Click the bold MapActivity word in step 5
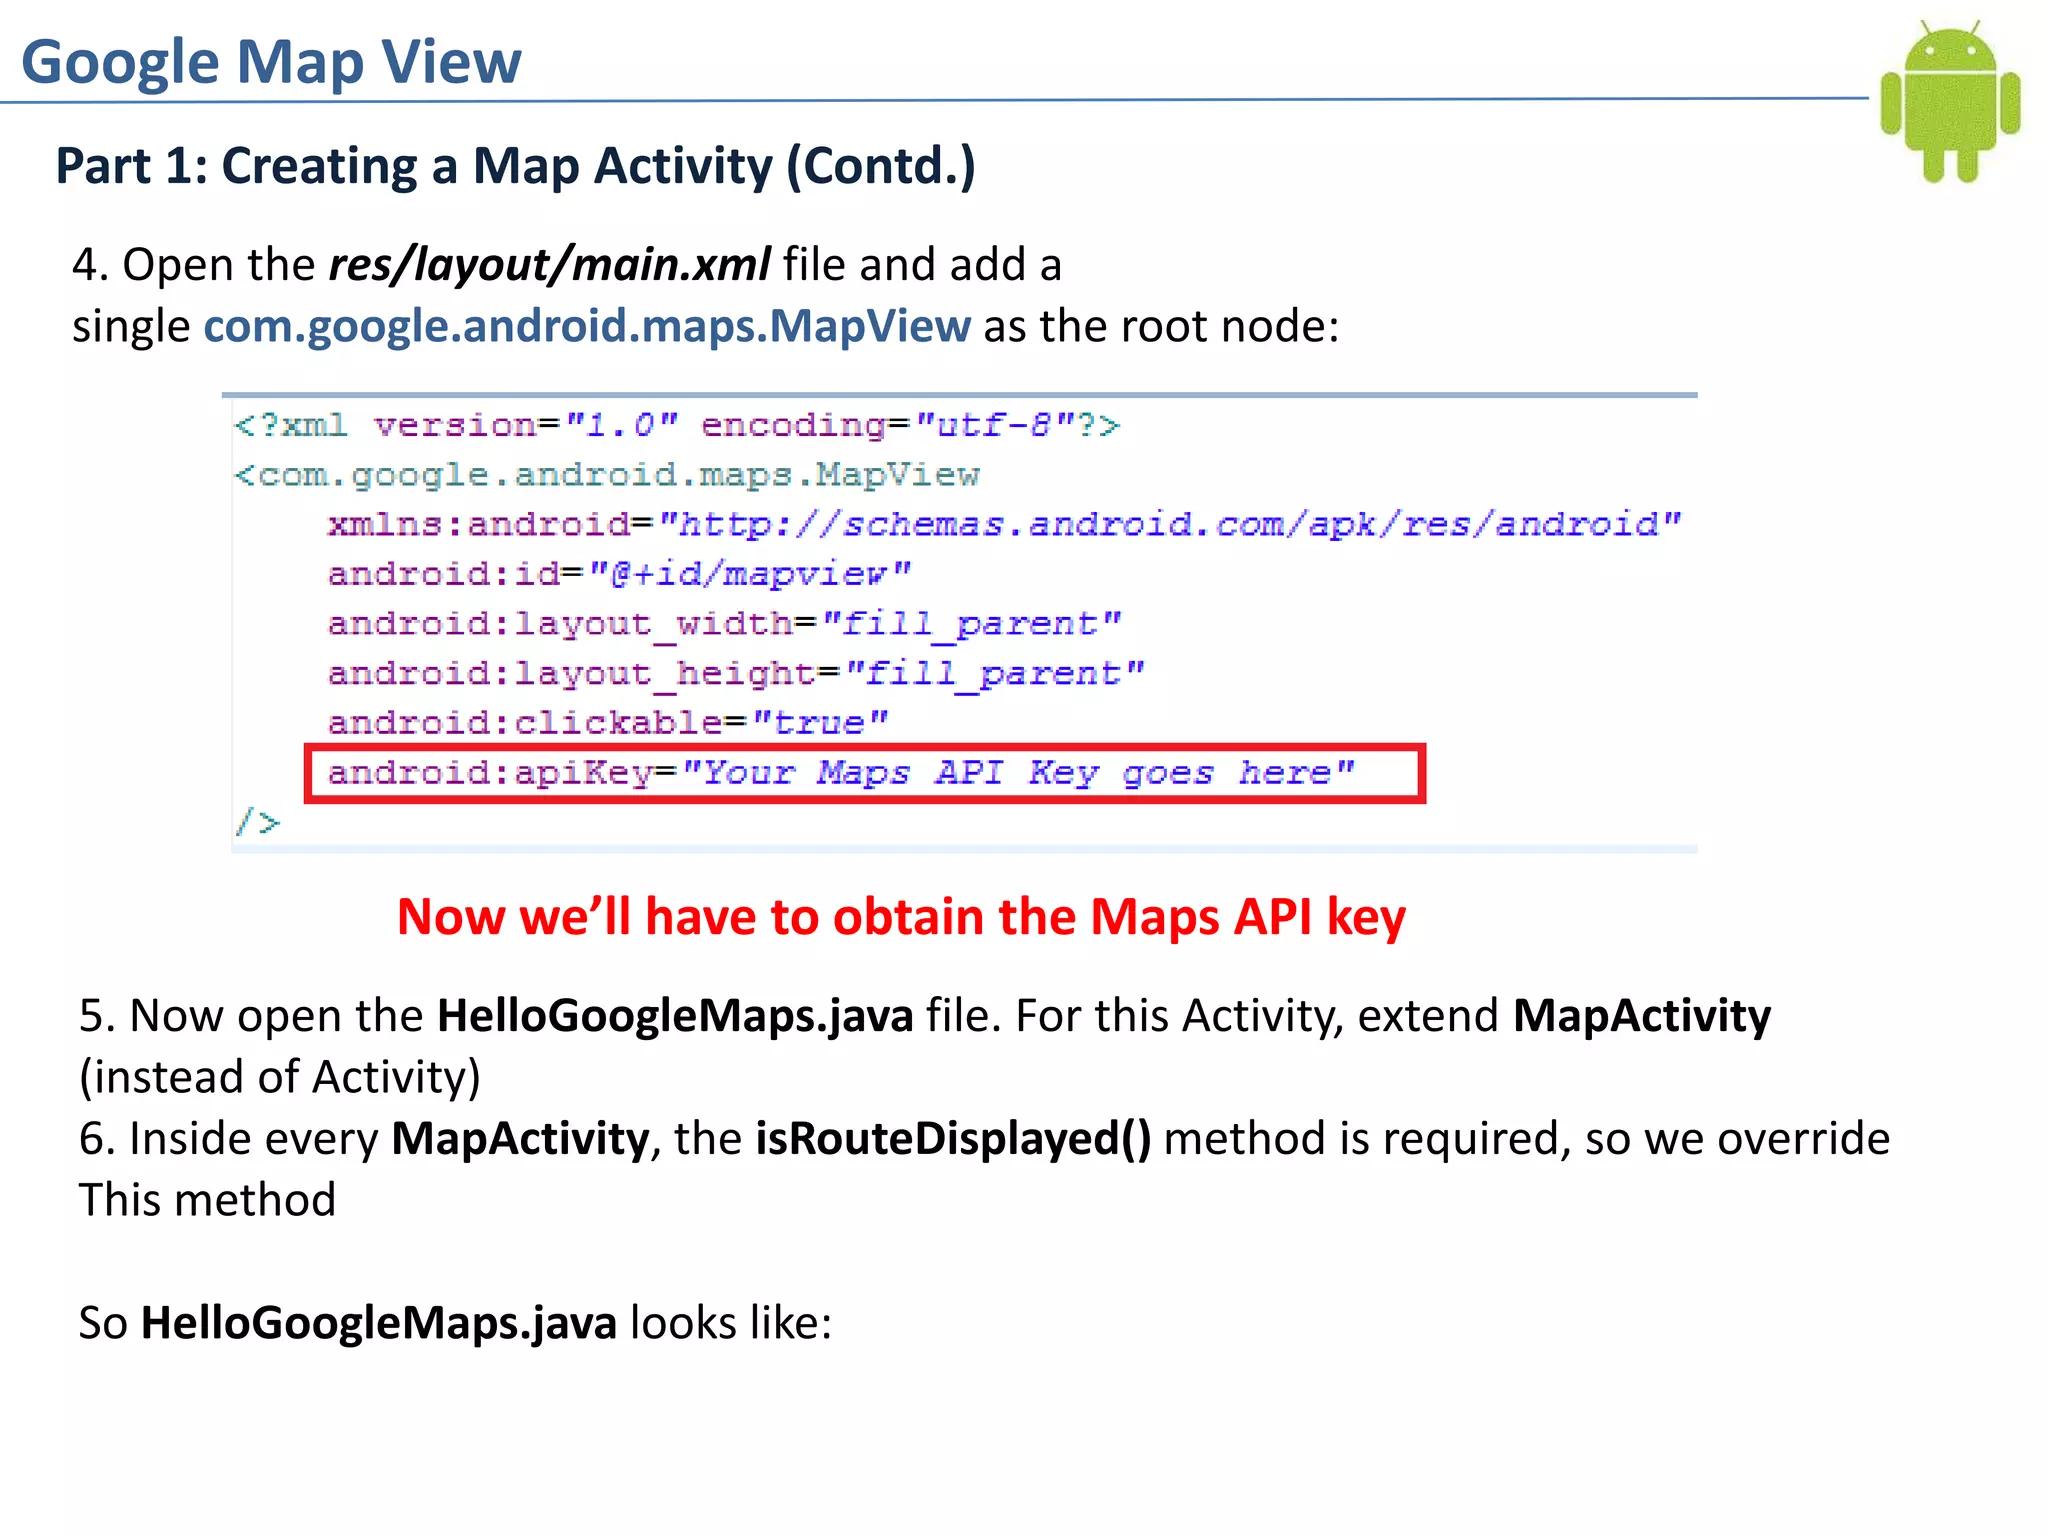Screen dimensions: 2048x1536 1641,1016
